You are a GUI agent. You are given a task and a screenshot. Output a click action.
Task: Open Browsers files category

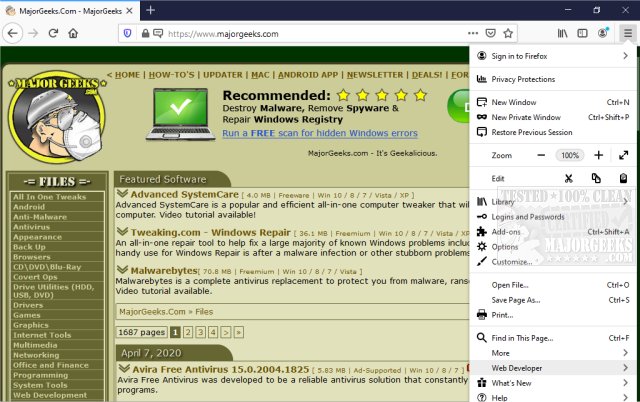(32, 257)
